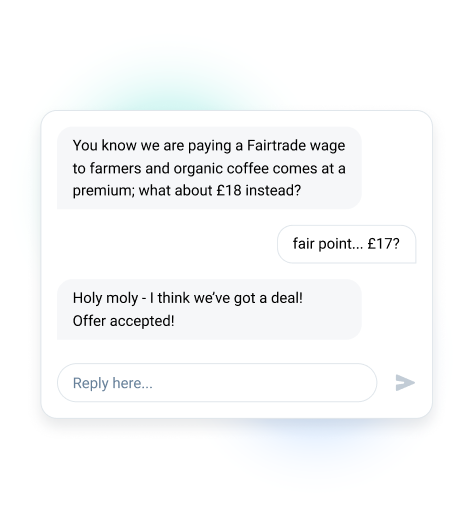Click the 'fair point...' words

[x=328, y=244]
